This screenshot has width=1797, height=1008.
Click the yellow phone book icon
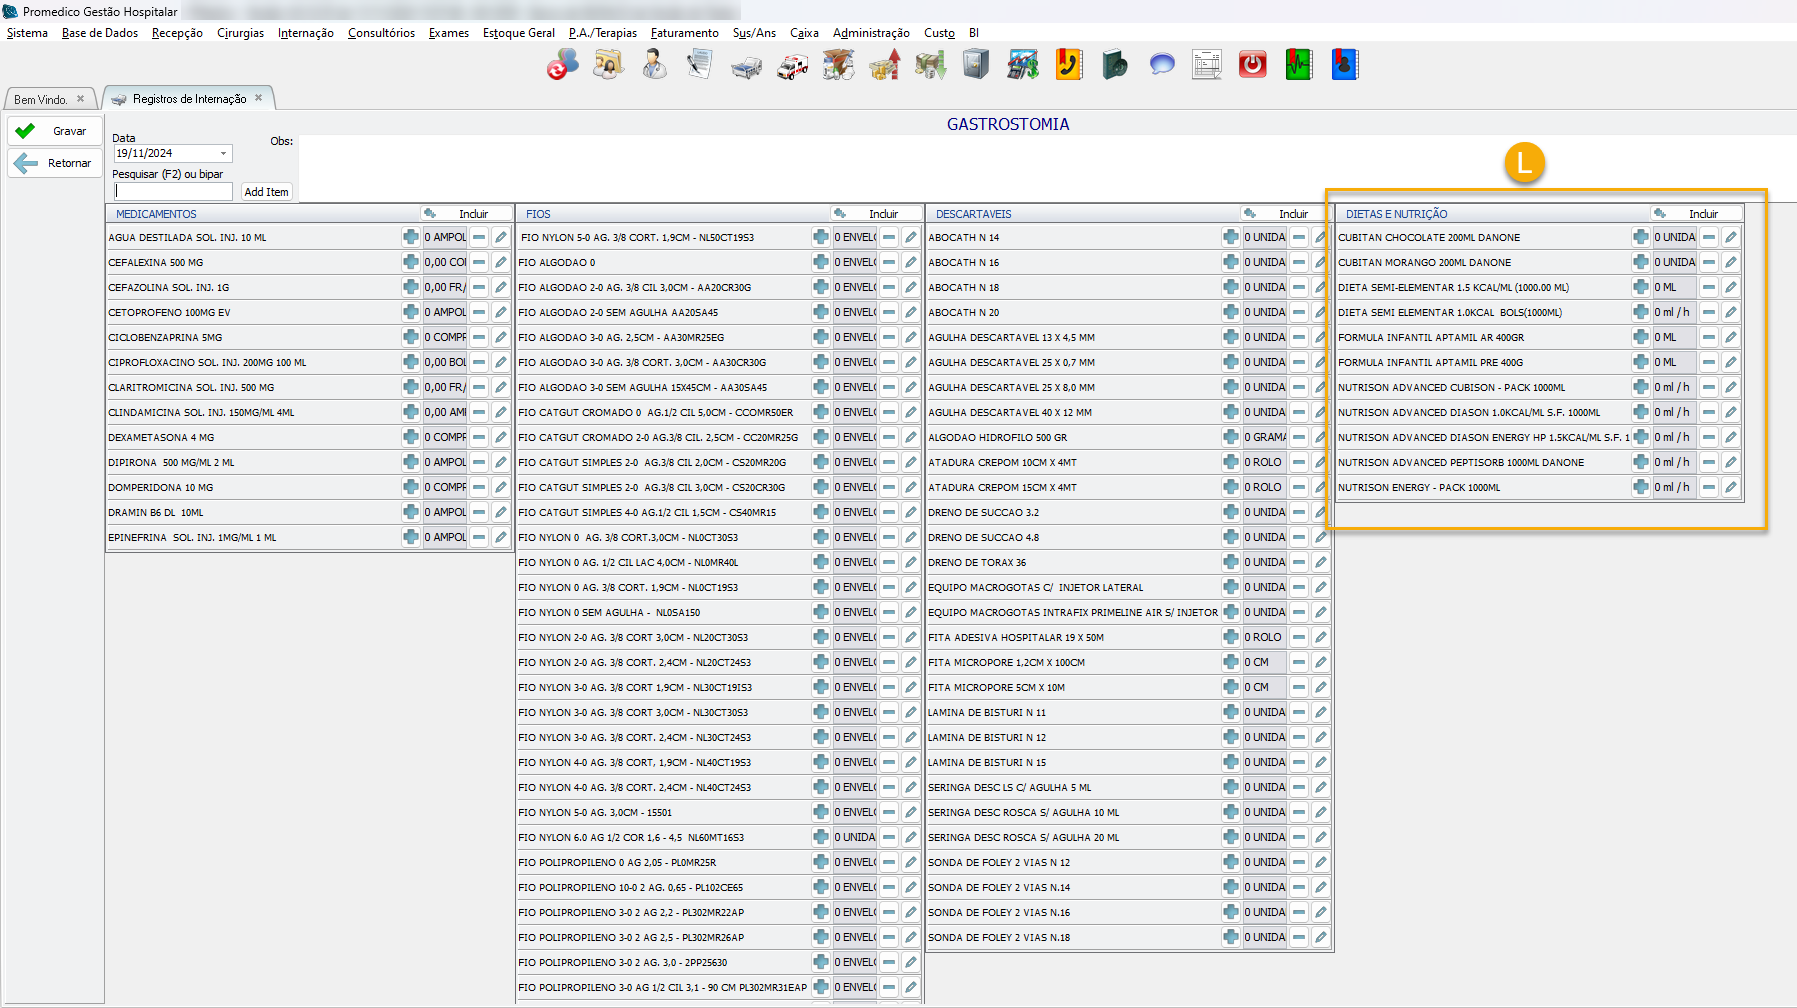[x=1069, y=66]
